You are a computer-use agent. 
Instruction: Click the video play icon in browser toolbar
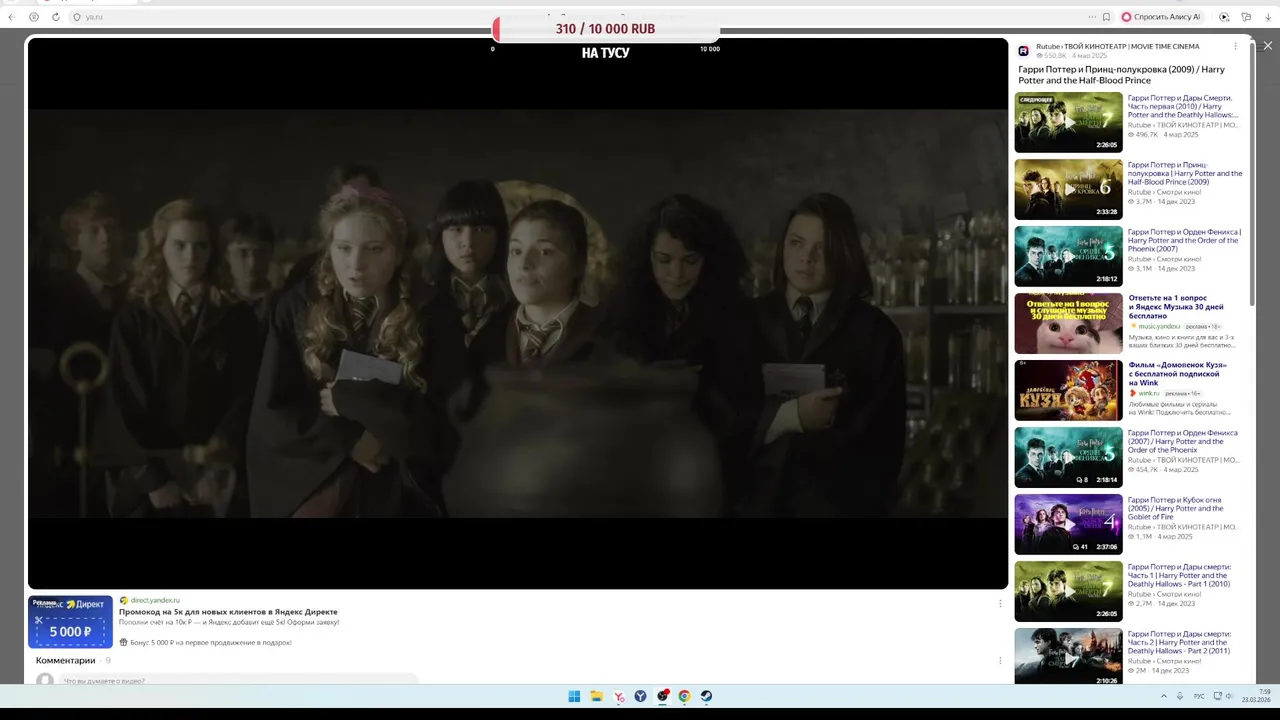(x=1224, y=17)
